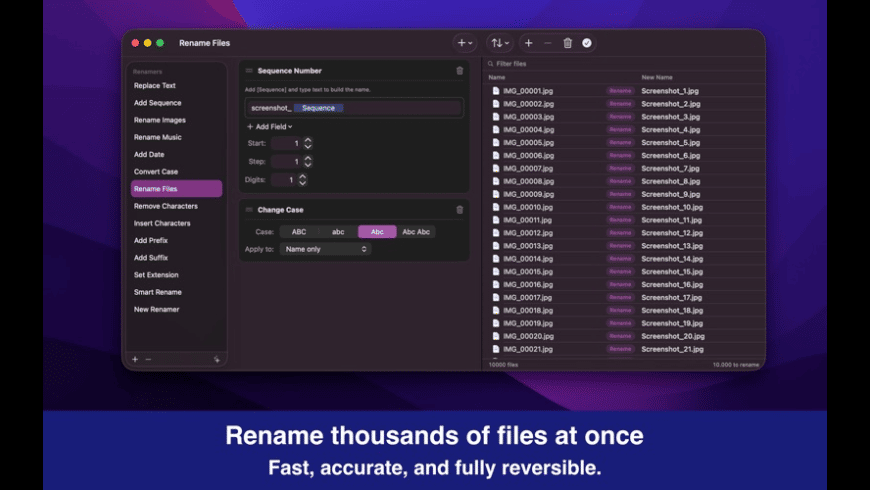870x490 pixels.
Task: Click the Step number field
Action: (x=286, y=161)
